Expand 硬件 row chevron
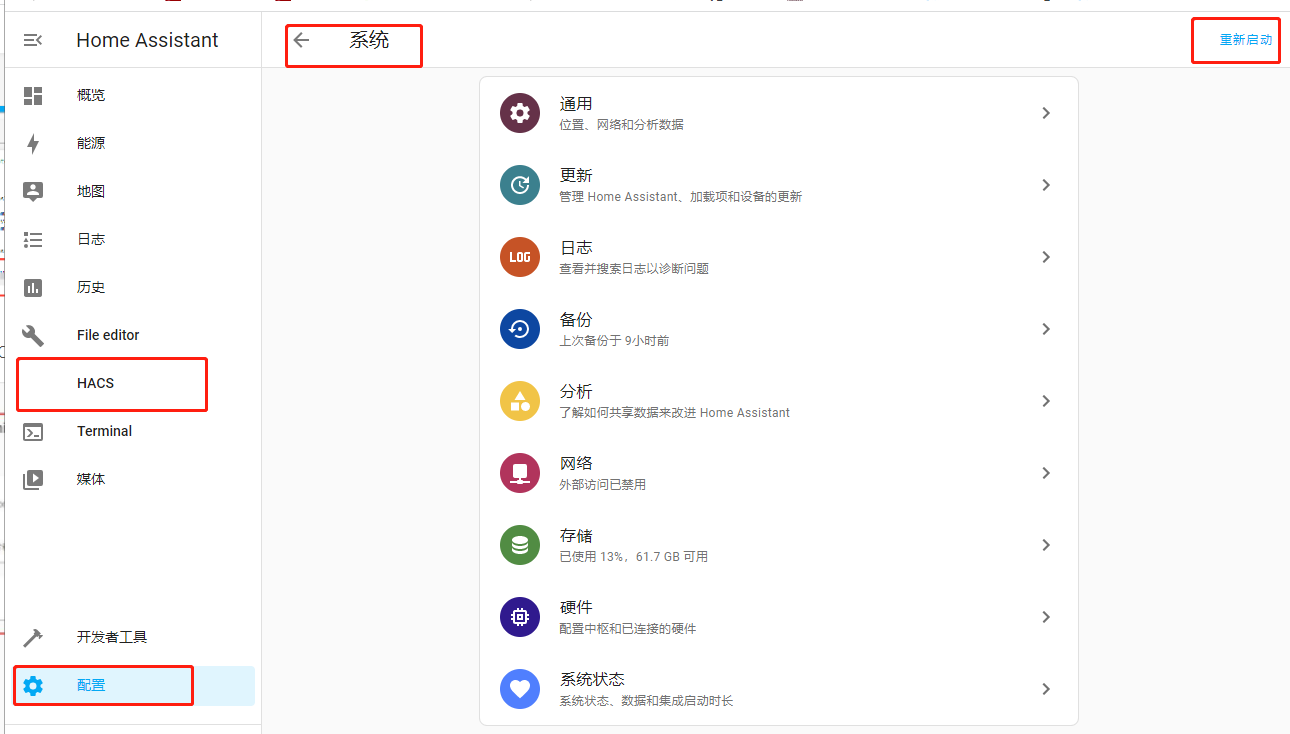The width and height of the screenshot is (1290, 734). 1046,617
